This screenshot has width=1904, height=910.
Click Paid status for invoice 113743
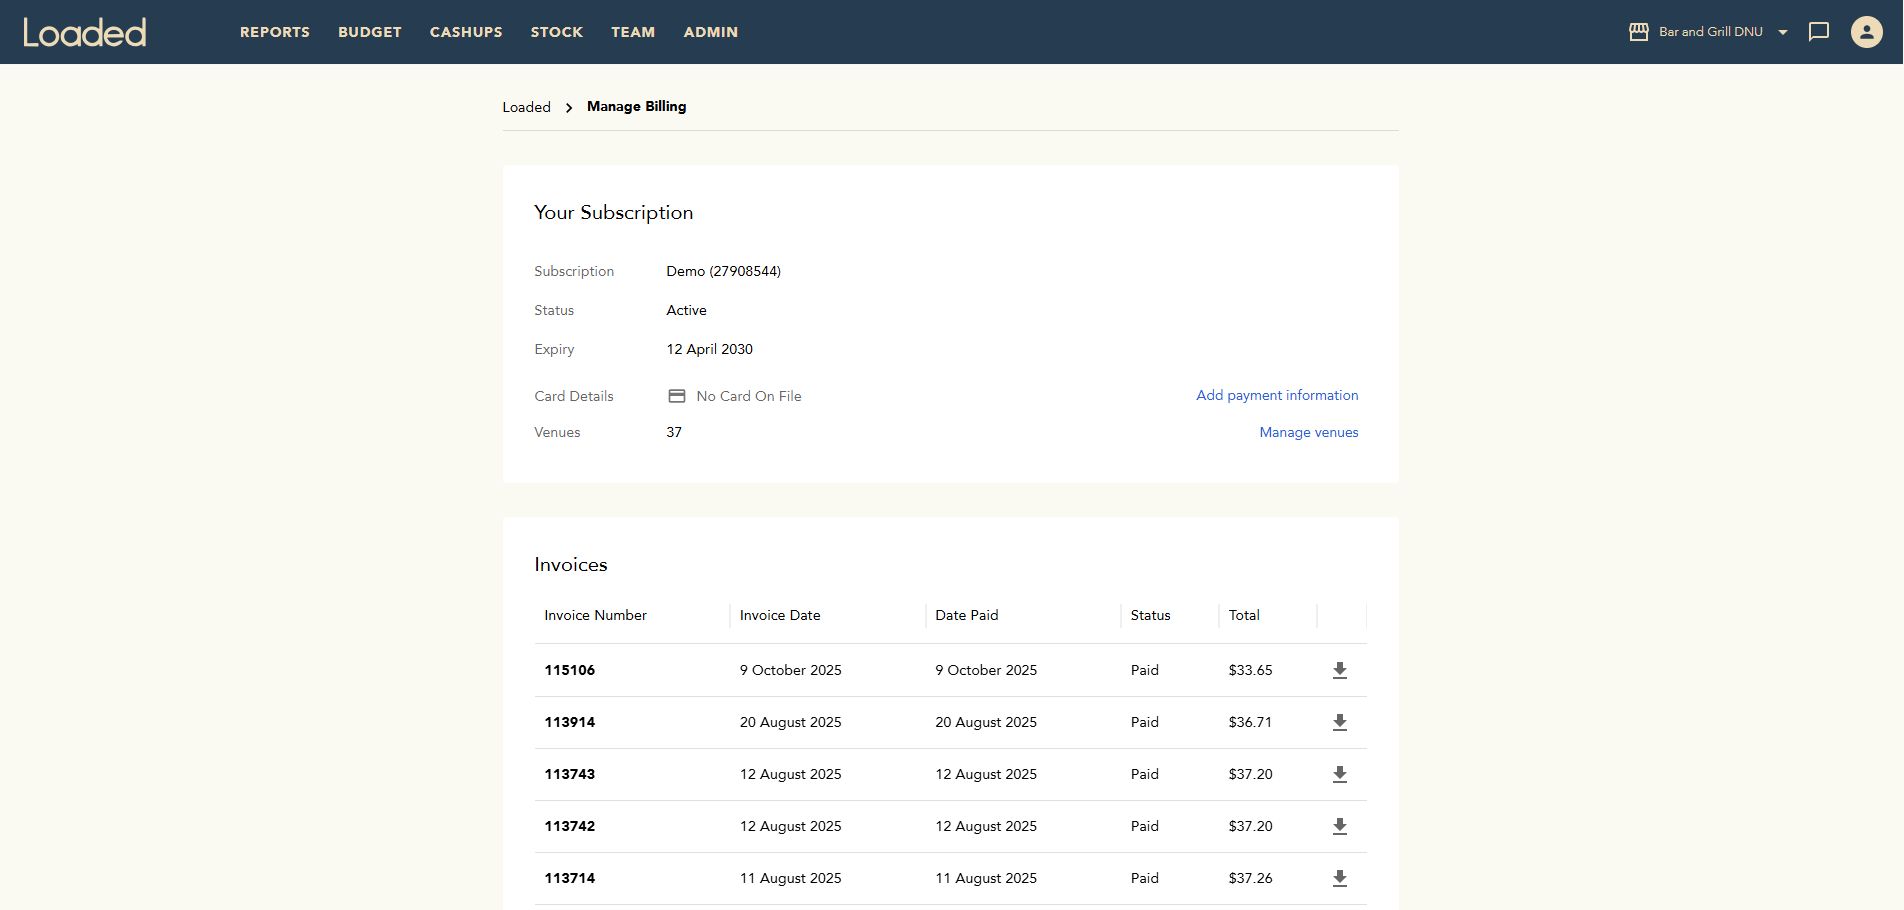tap(1144, 774)
